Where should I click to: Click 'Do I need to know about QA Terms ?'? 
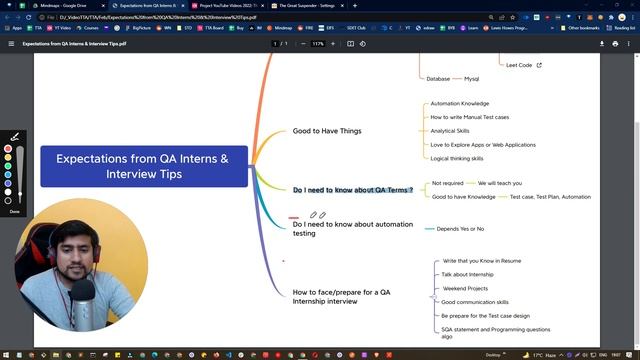[x=353, y=190]
